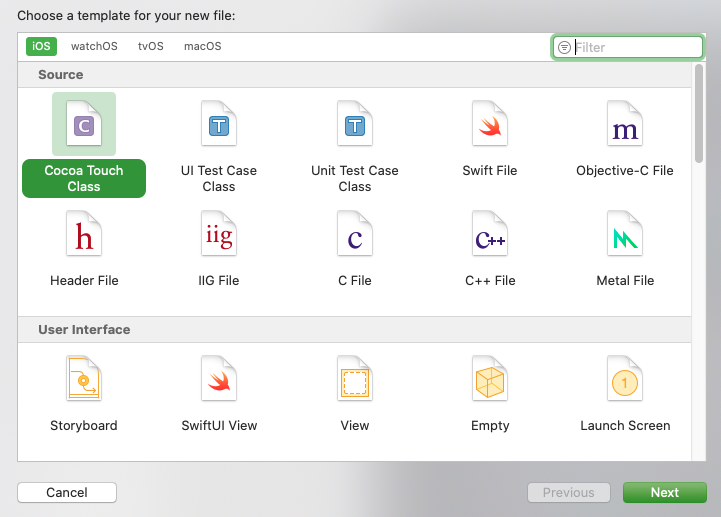
Task: Click the "Storyboard" label
Action: click(x=84, y=426)
